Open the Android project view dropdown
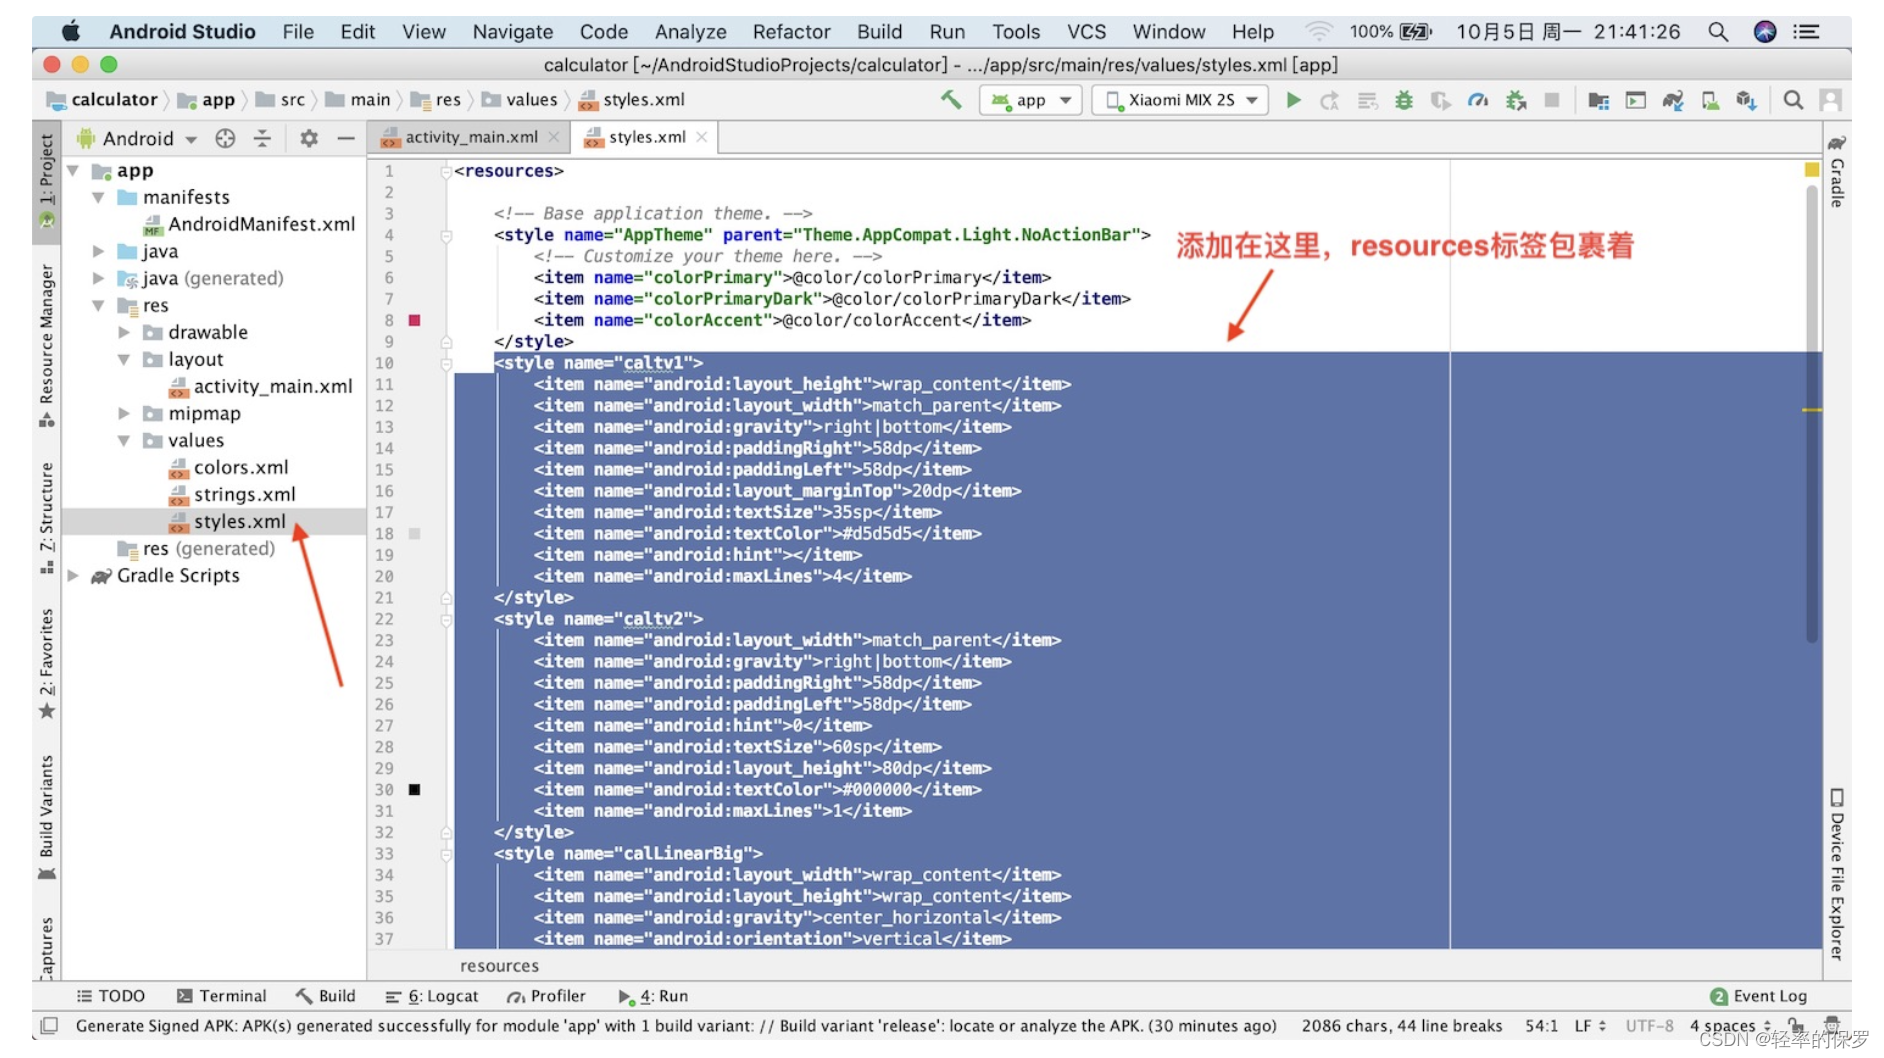Image resolution: width=1884 pixels, height=1058 pixels. (x=138, y=138)
